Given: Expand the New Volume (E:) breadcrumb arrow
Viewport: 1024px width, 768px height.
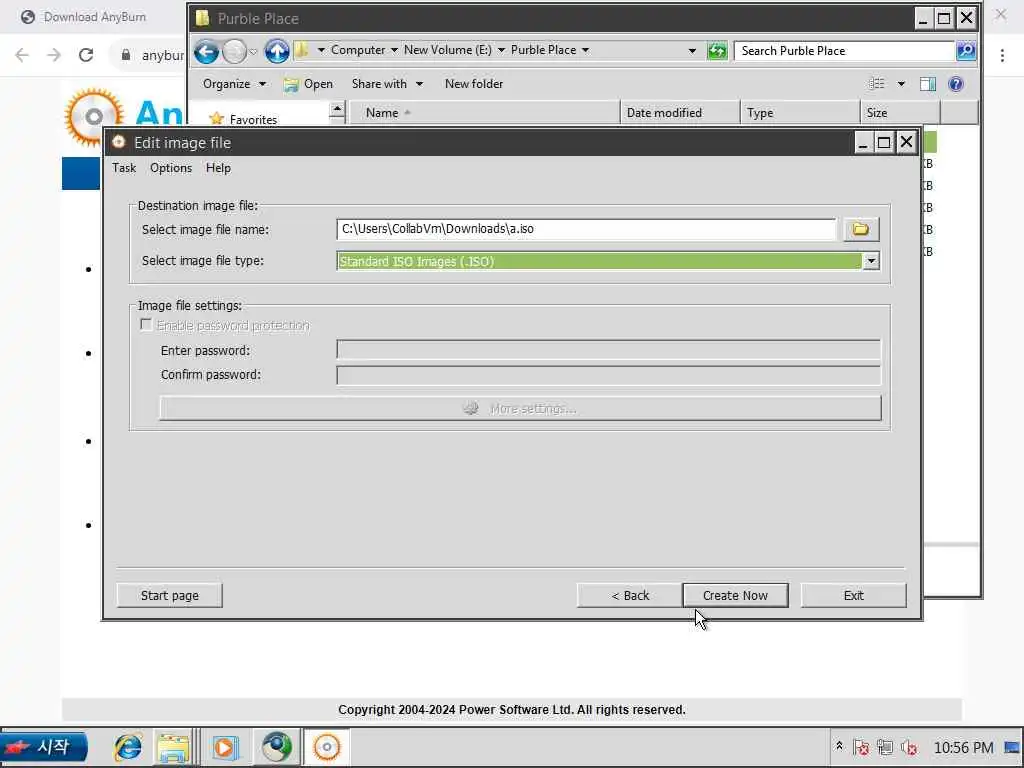Looking at the screenshot, I should [501, 50].
